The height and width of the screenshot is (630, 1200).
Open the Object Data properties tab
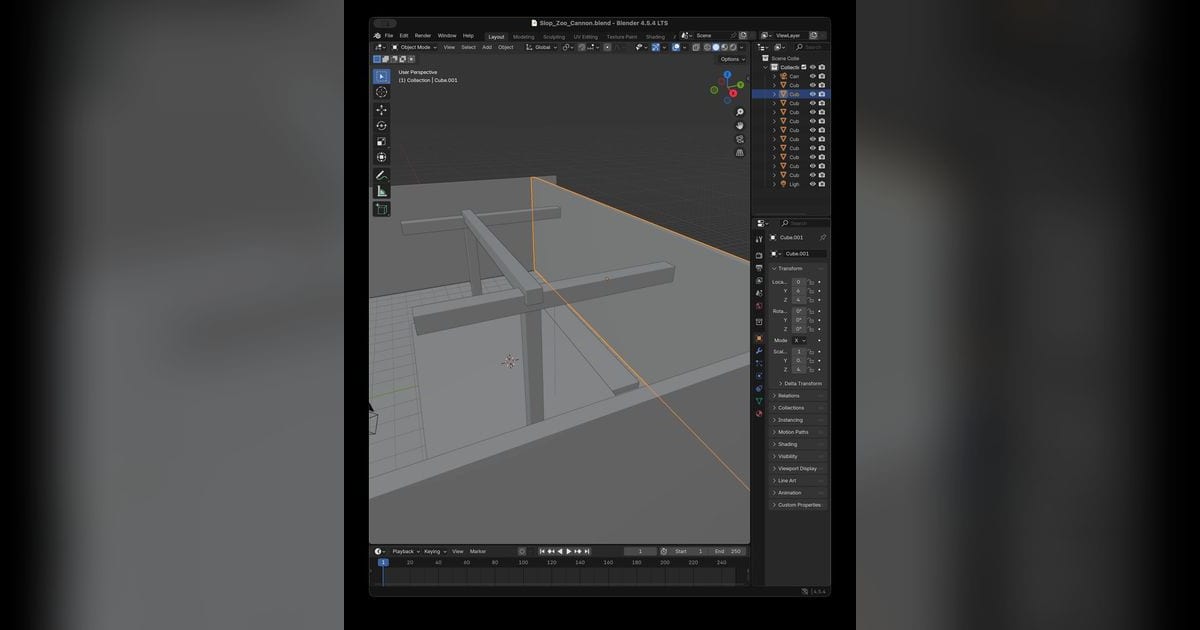(759, 401)
